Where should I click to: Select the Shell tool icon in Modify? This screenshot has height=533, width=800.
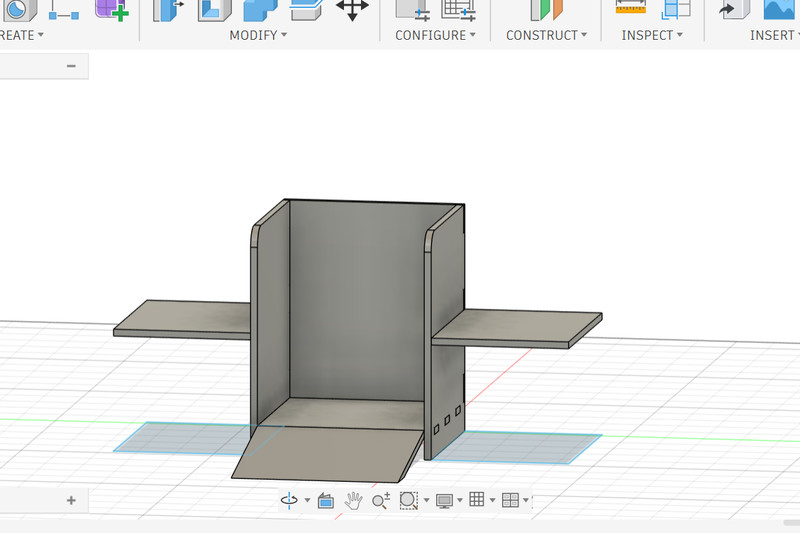[x=214, y=10]
